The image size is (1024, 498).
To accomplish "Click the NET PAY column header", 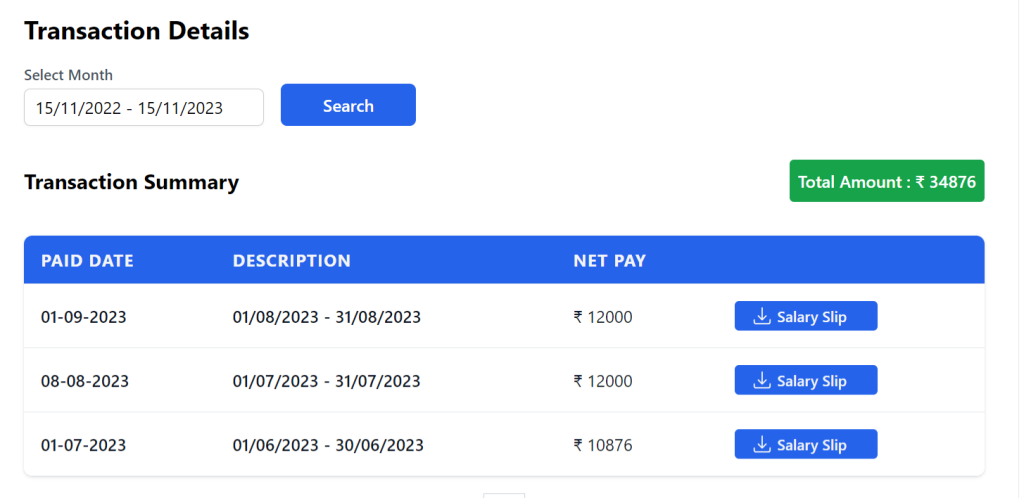I will 610,261.
